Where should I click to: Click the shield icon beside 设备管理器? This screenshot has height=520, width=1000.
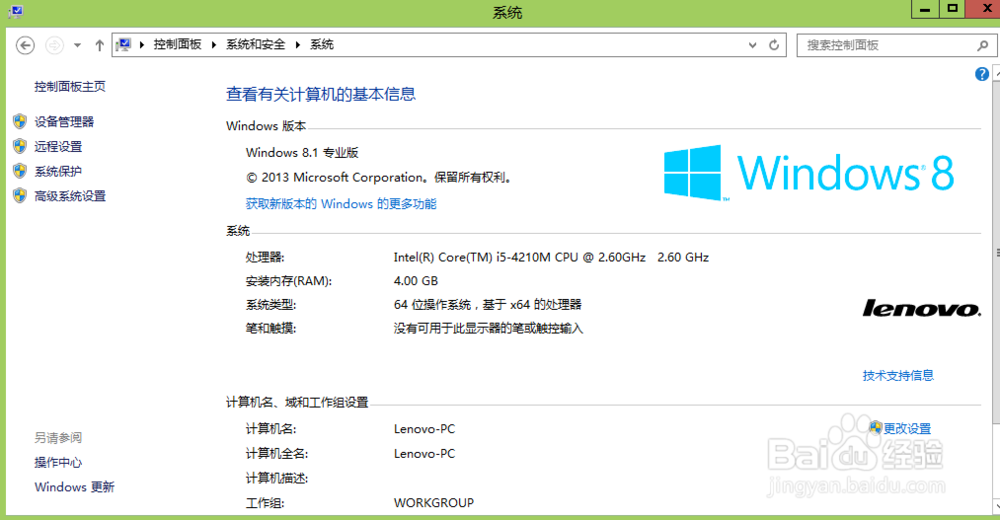20,121
